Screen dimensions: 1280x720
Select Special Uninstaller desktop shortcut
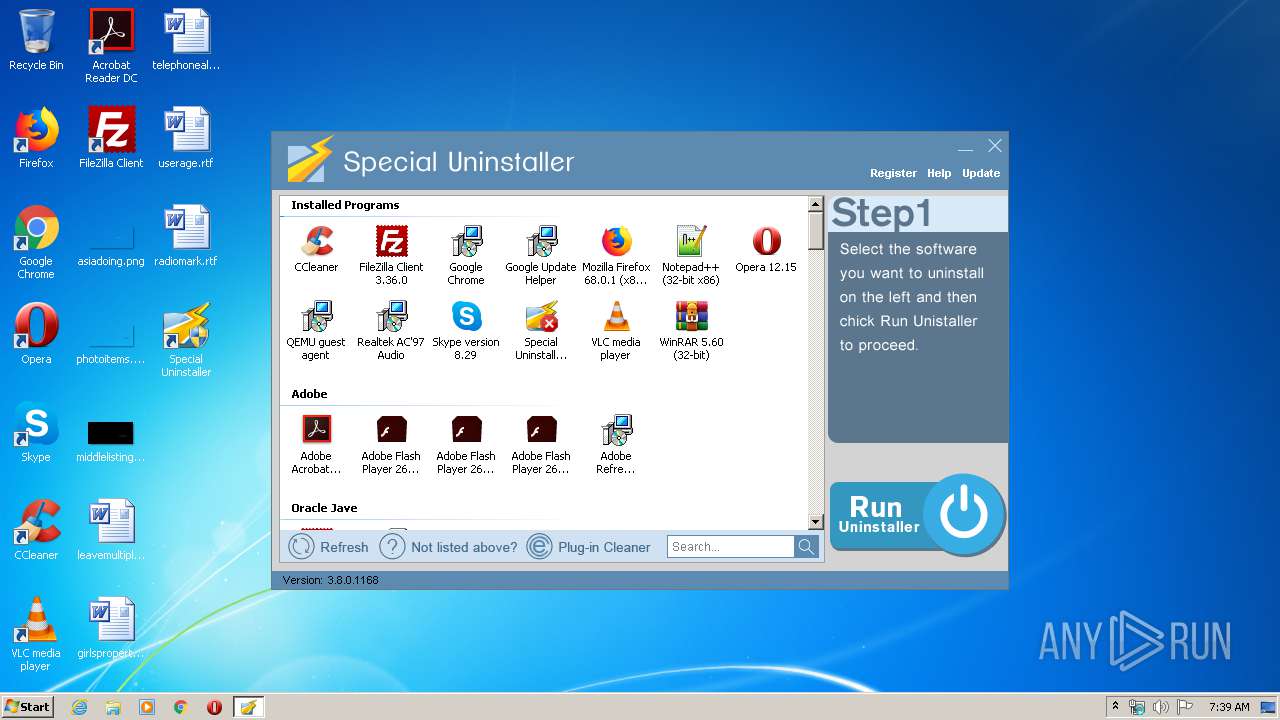coord(186,340)
